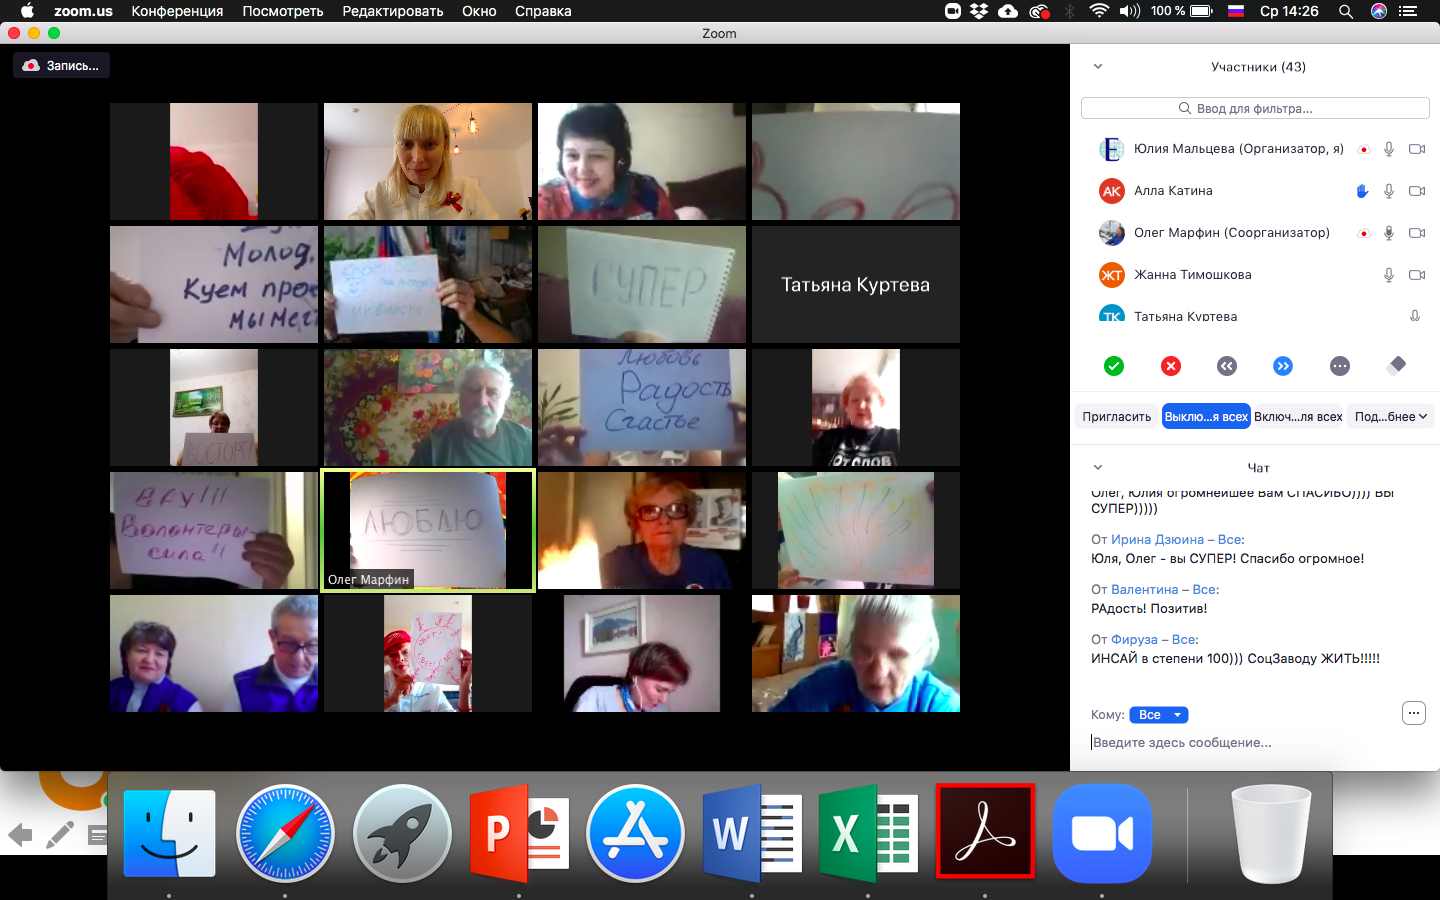This screenshot has width=1440, height=900.
Task: Open Spotlight search in menu bar
Action: [1346, 11]
